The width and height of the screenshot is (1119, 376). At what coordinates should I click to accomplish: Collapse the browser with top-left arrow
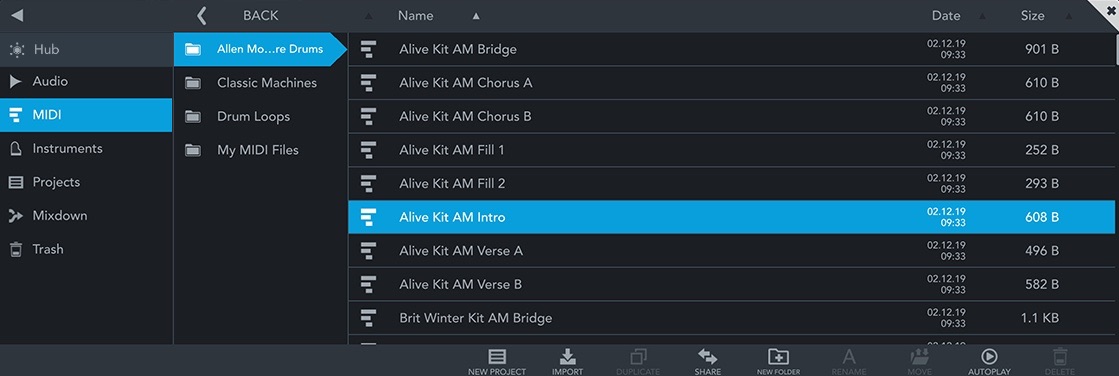click(17, 15)
